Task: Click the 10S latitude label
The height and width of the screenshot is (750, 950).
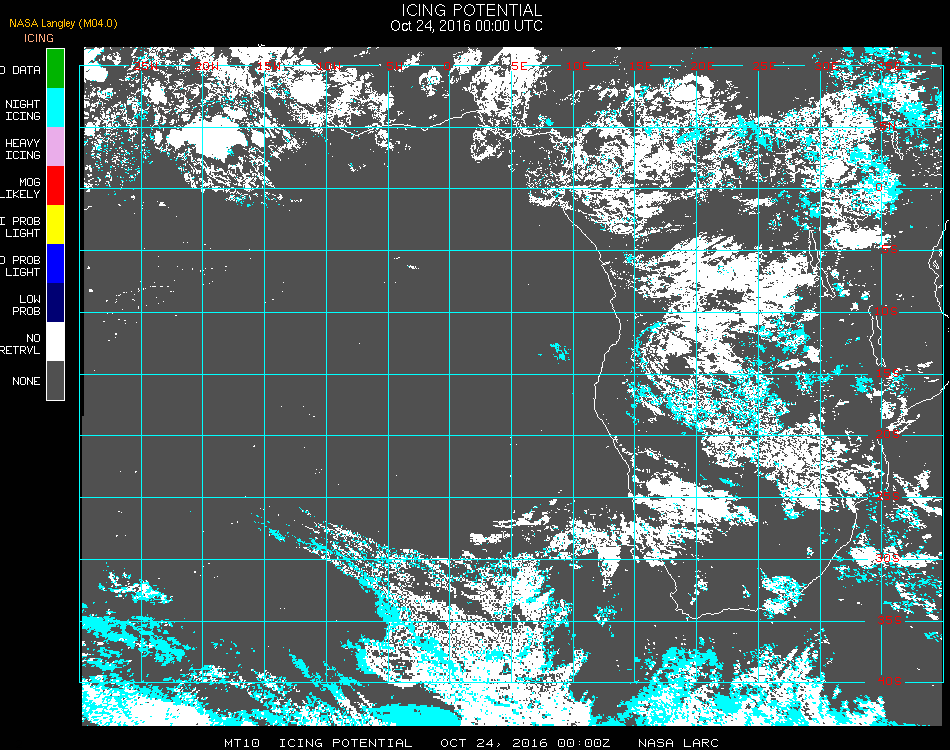Action: point(886,311)
